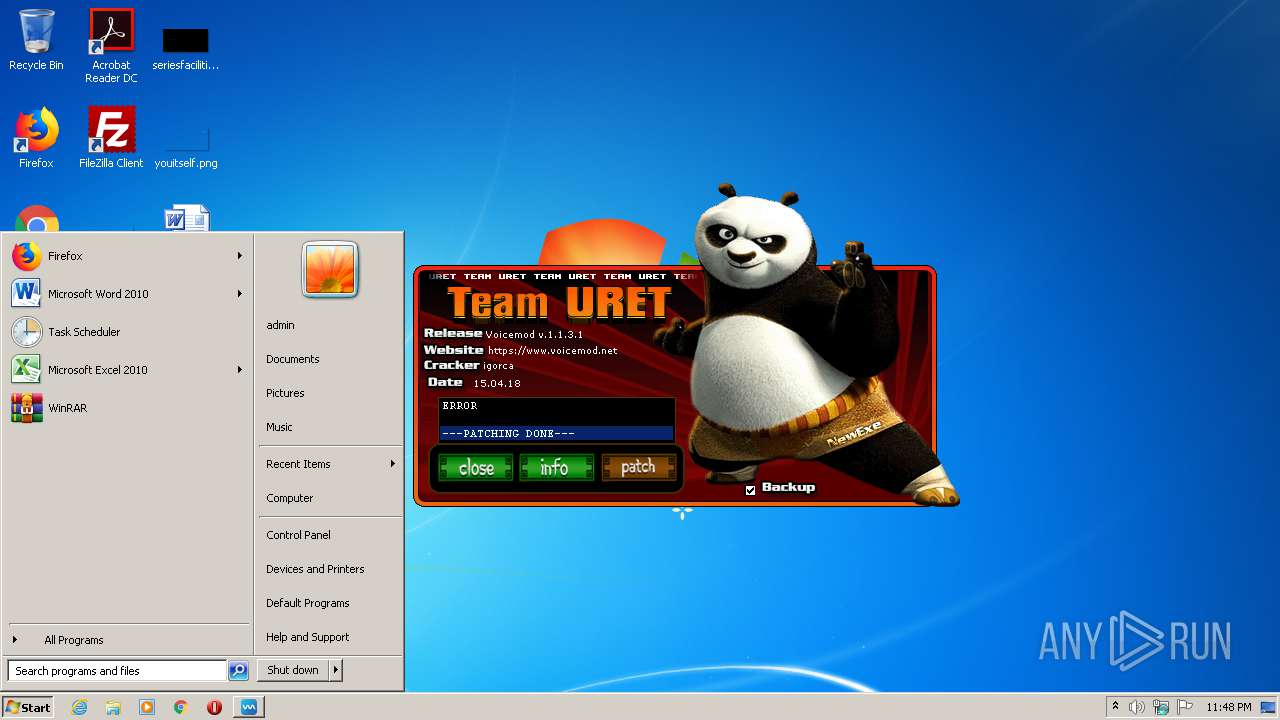Open WinRAR from the Start menu
The image size is (1280, 720).
127,408
